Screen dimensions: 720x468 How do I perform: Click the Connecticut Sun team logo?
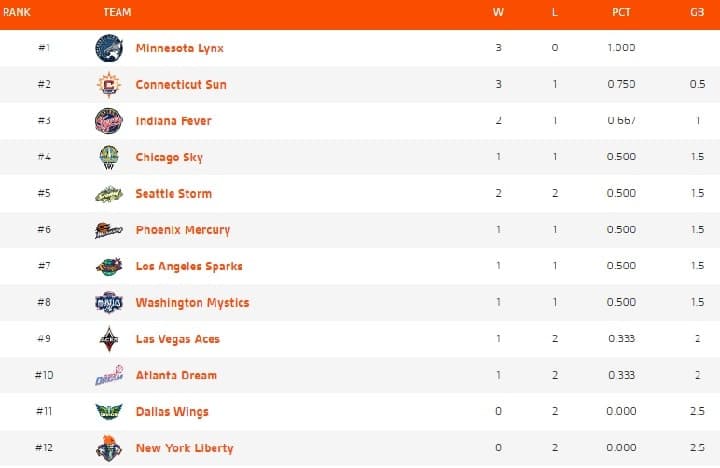pos(108,84)
